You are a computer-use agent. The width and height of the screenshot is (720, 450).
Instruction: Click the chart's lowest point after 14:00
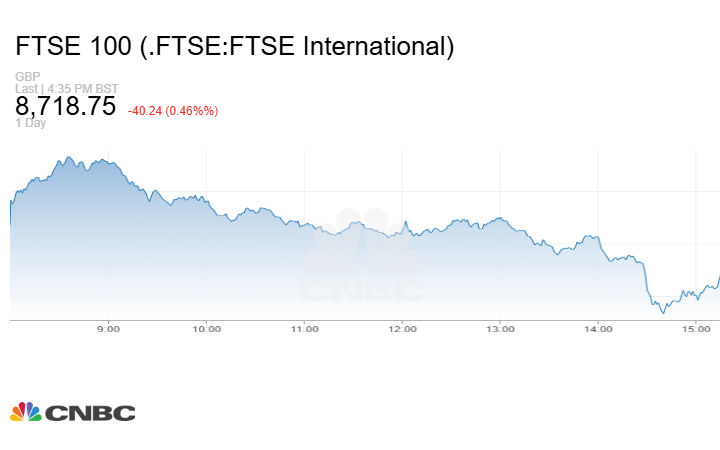[x=662, y=313]
